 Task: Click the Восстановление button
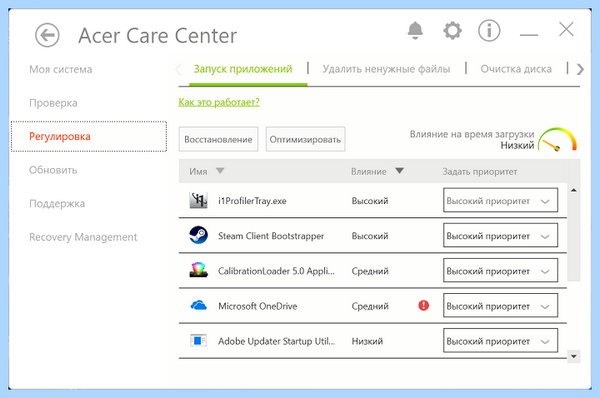click(x=218, y=139)
